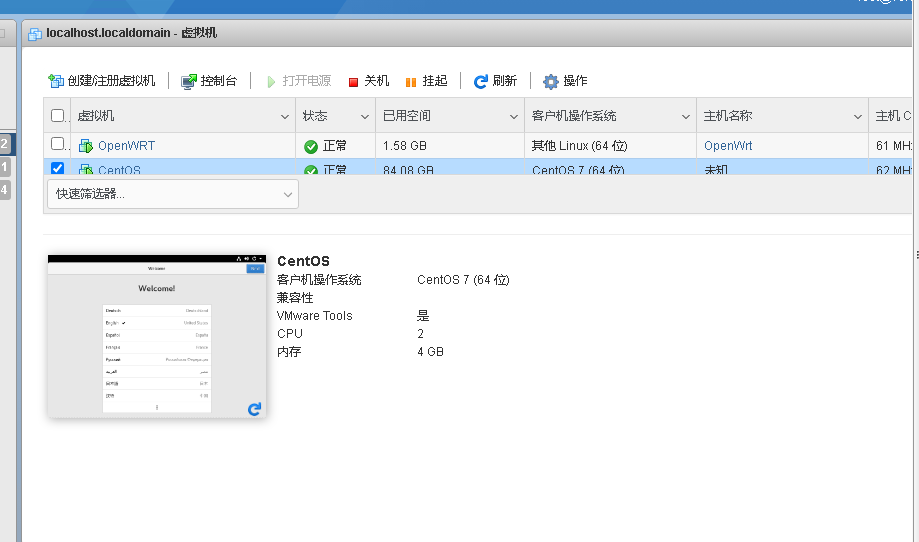Click the memory value 4 GB
This screenshot has width=919, height=542.
430,352
